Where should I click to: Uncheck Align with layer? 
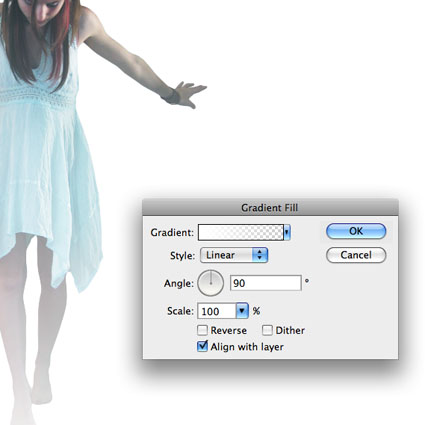coord(202,346)
